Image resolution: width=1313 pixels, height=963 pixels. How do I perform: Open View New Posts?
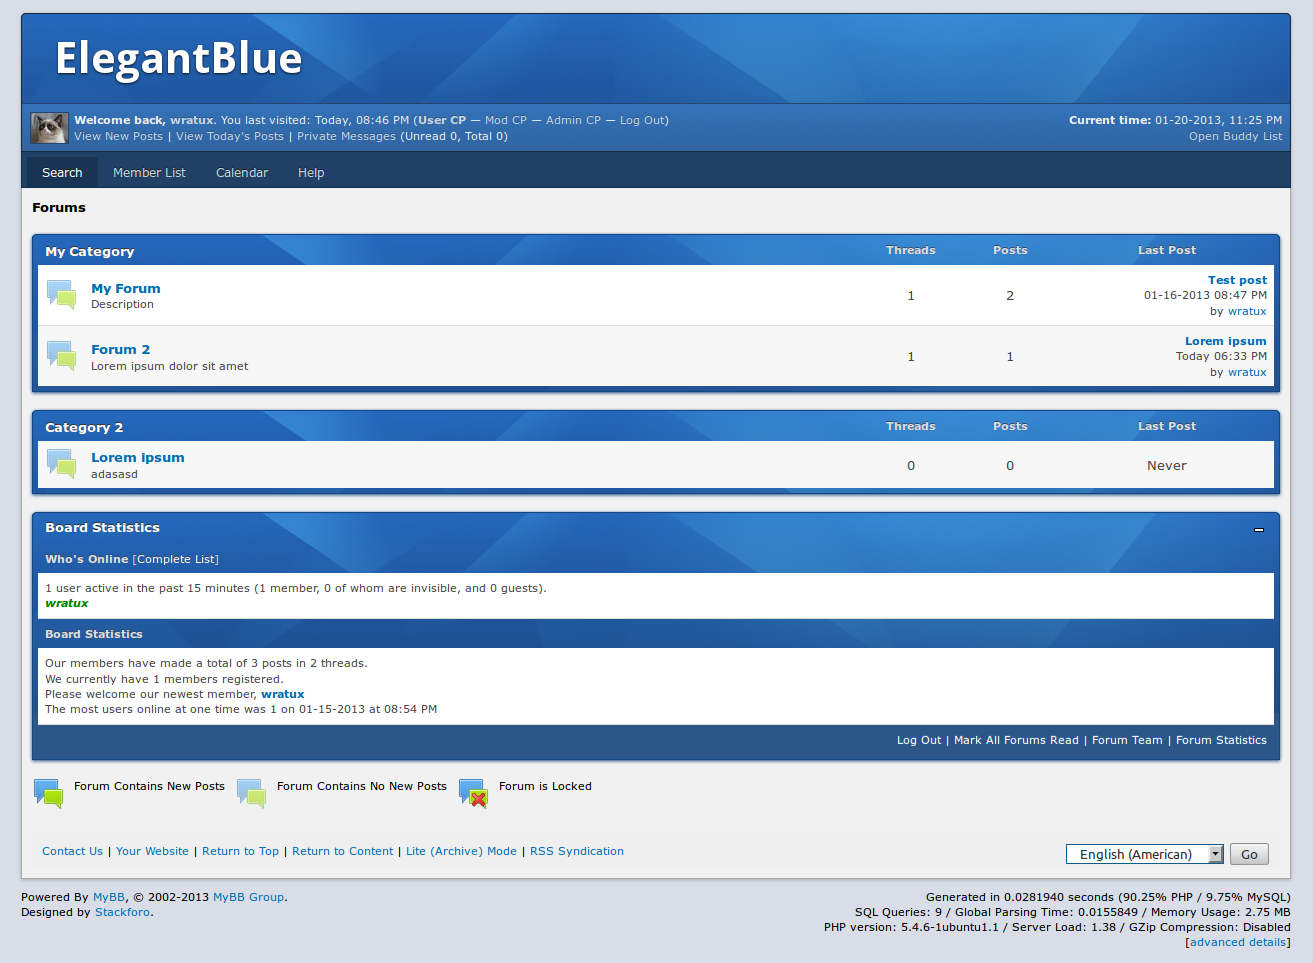point(118,136)
